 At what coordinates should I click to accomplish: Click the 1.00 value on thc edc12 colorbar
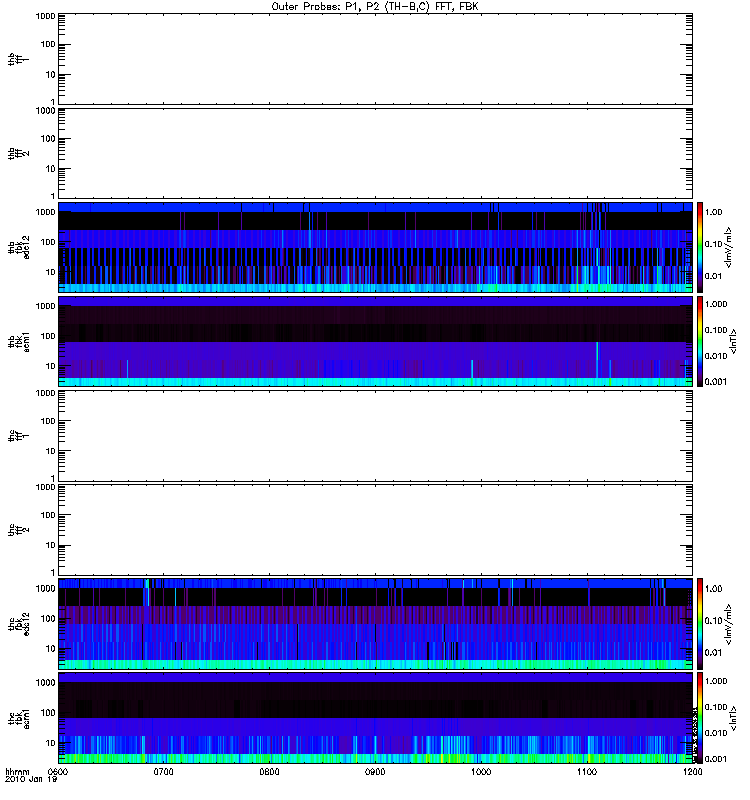[713, 589]
